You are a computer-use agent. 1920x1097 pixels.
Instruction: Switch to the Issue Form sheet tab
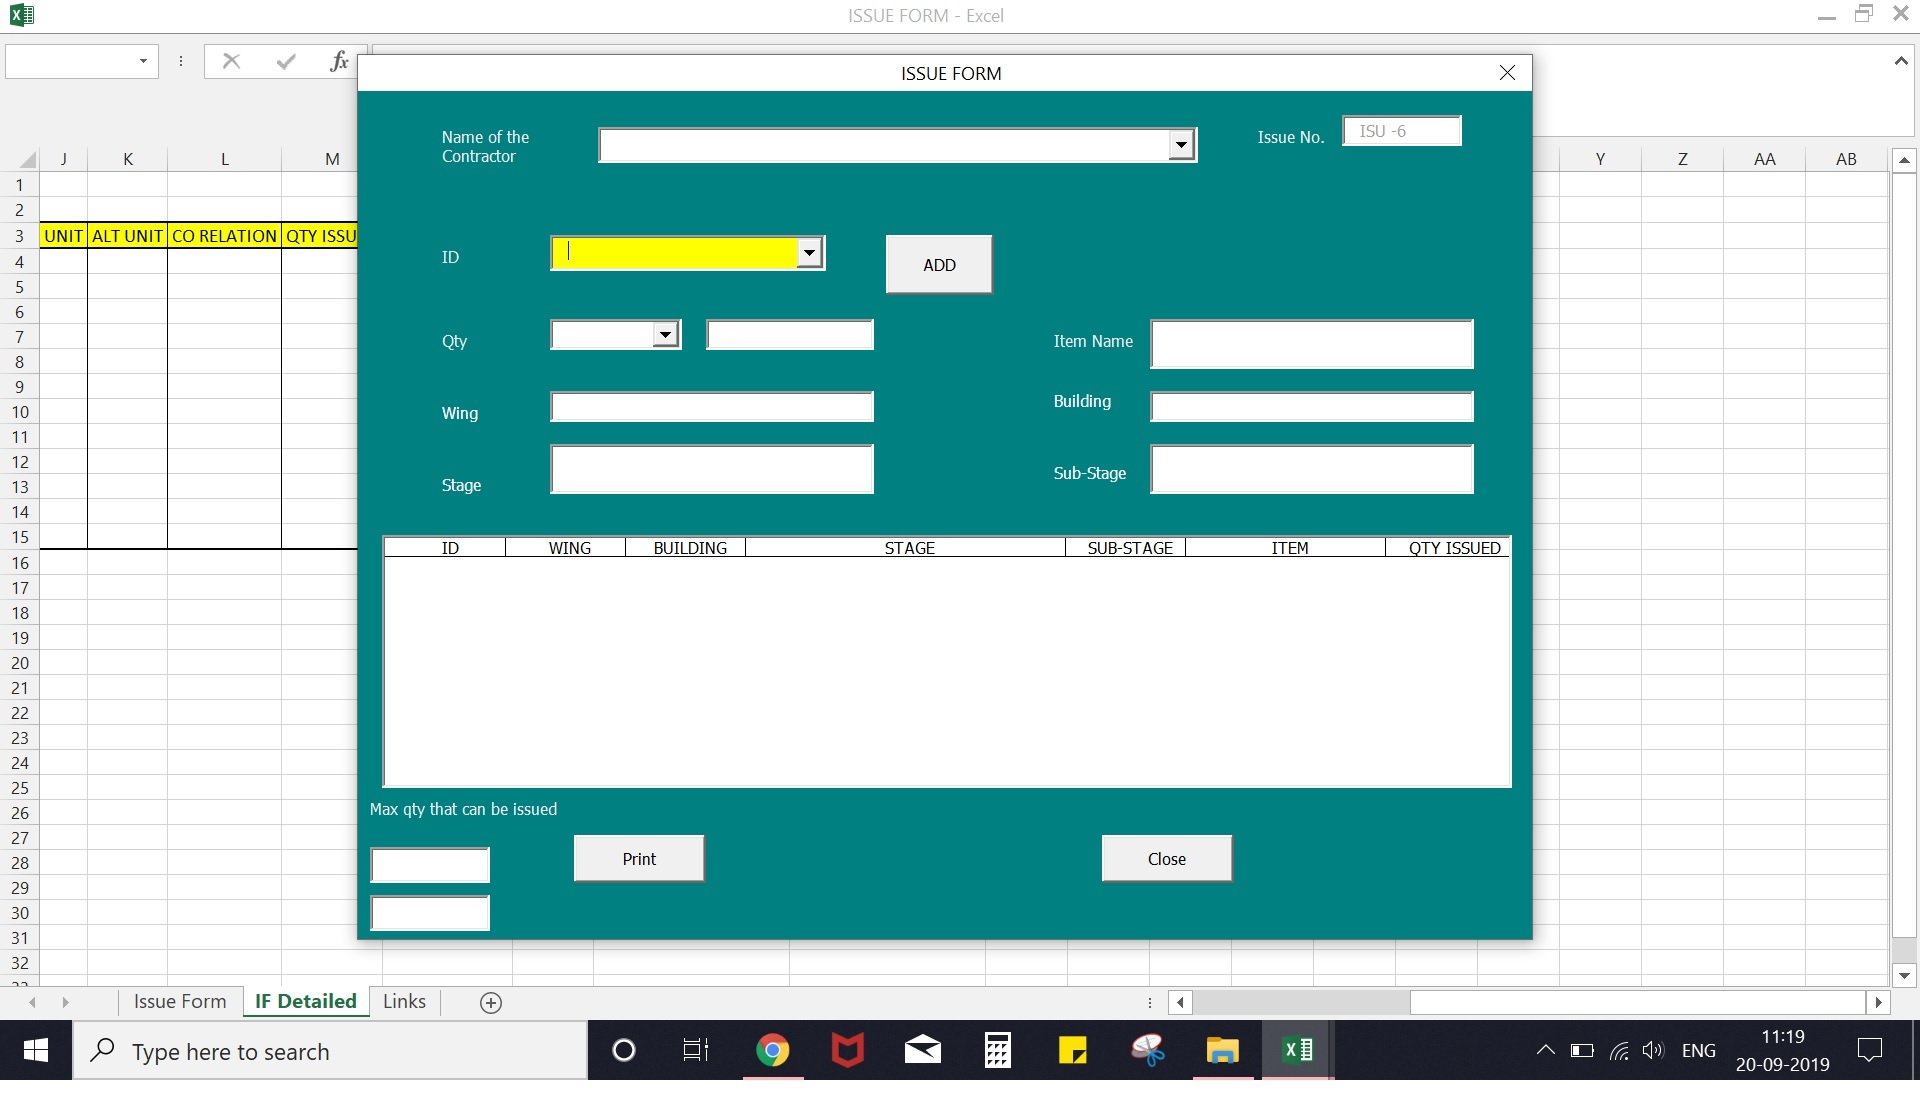pyautogui.click(x=180, y=1001)
